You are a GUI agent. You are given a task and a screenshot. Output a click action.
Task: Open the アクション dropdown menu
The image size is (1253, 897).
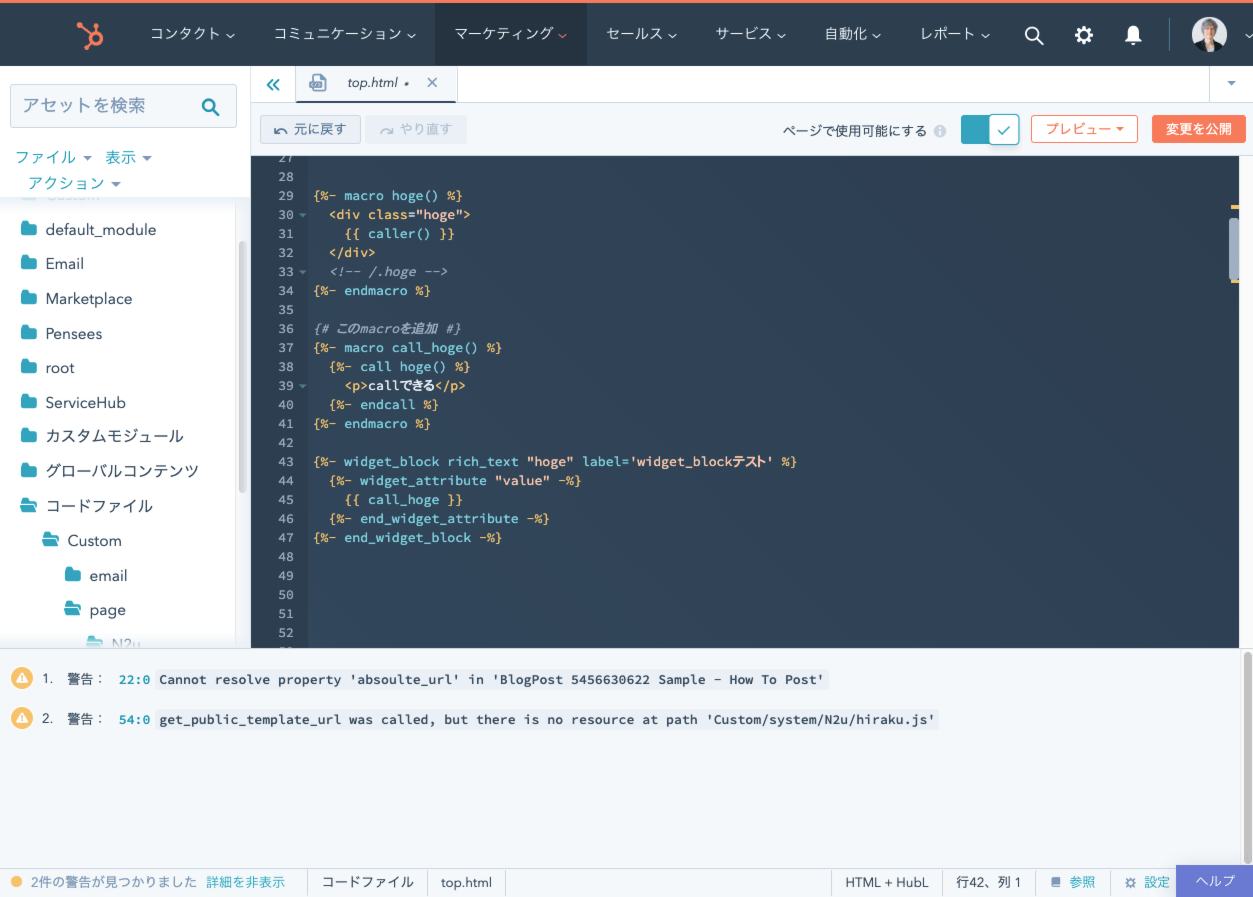pyautogui.click(x=74, y=183)
